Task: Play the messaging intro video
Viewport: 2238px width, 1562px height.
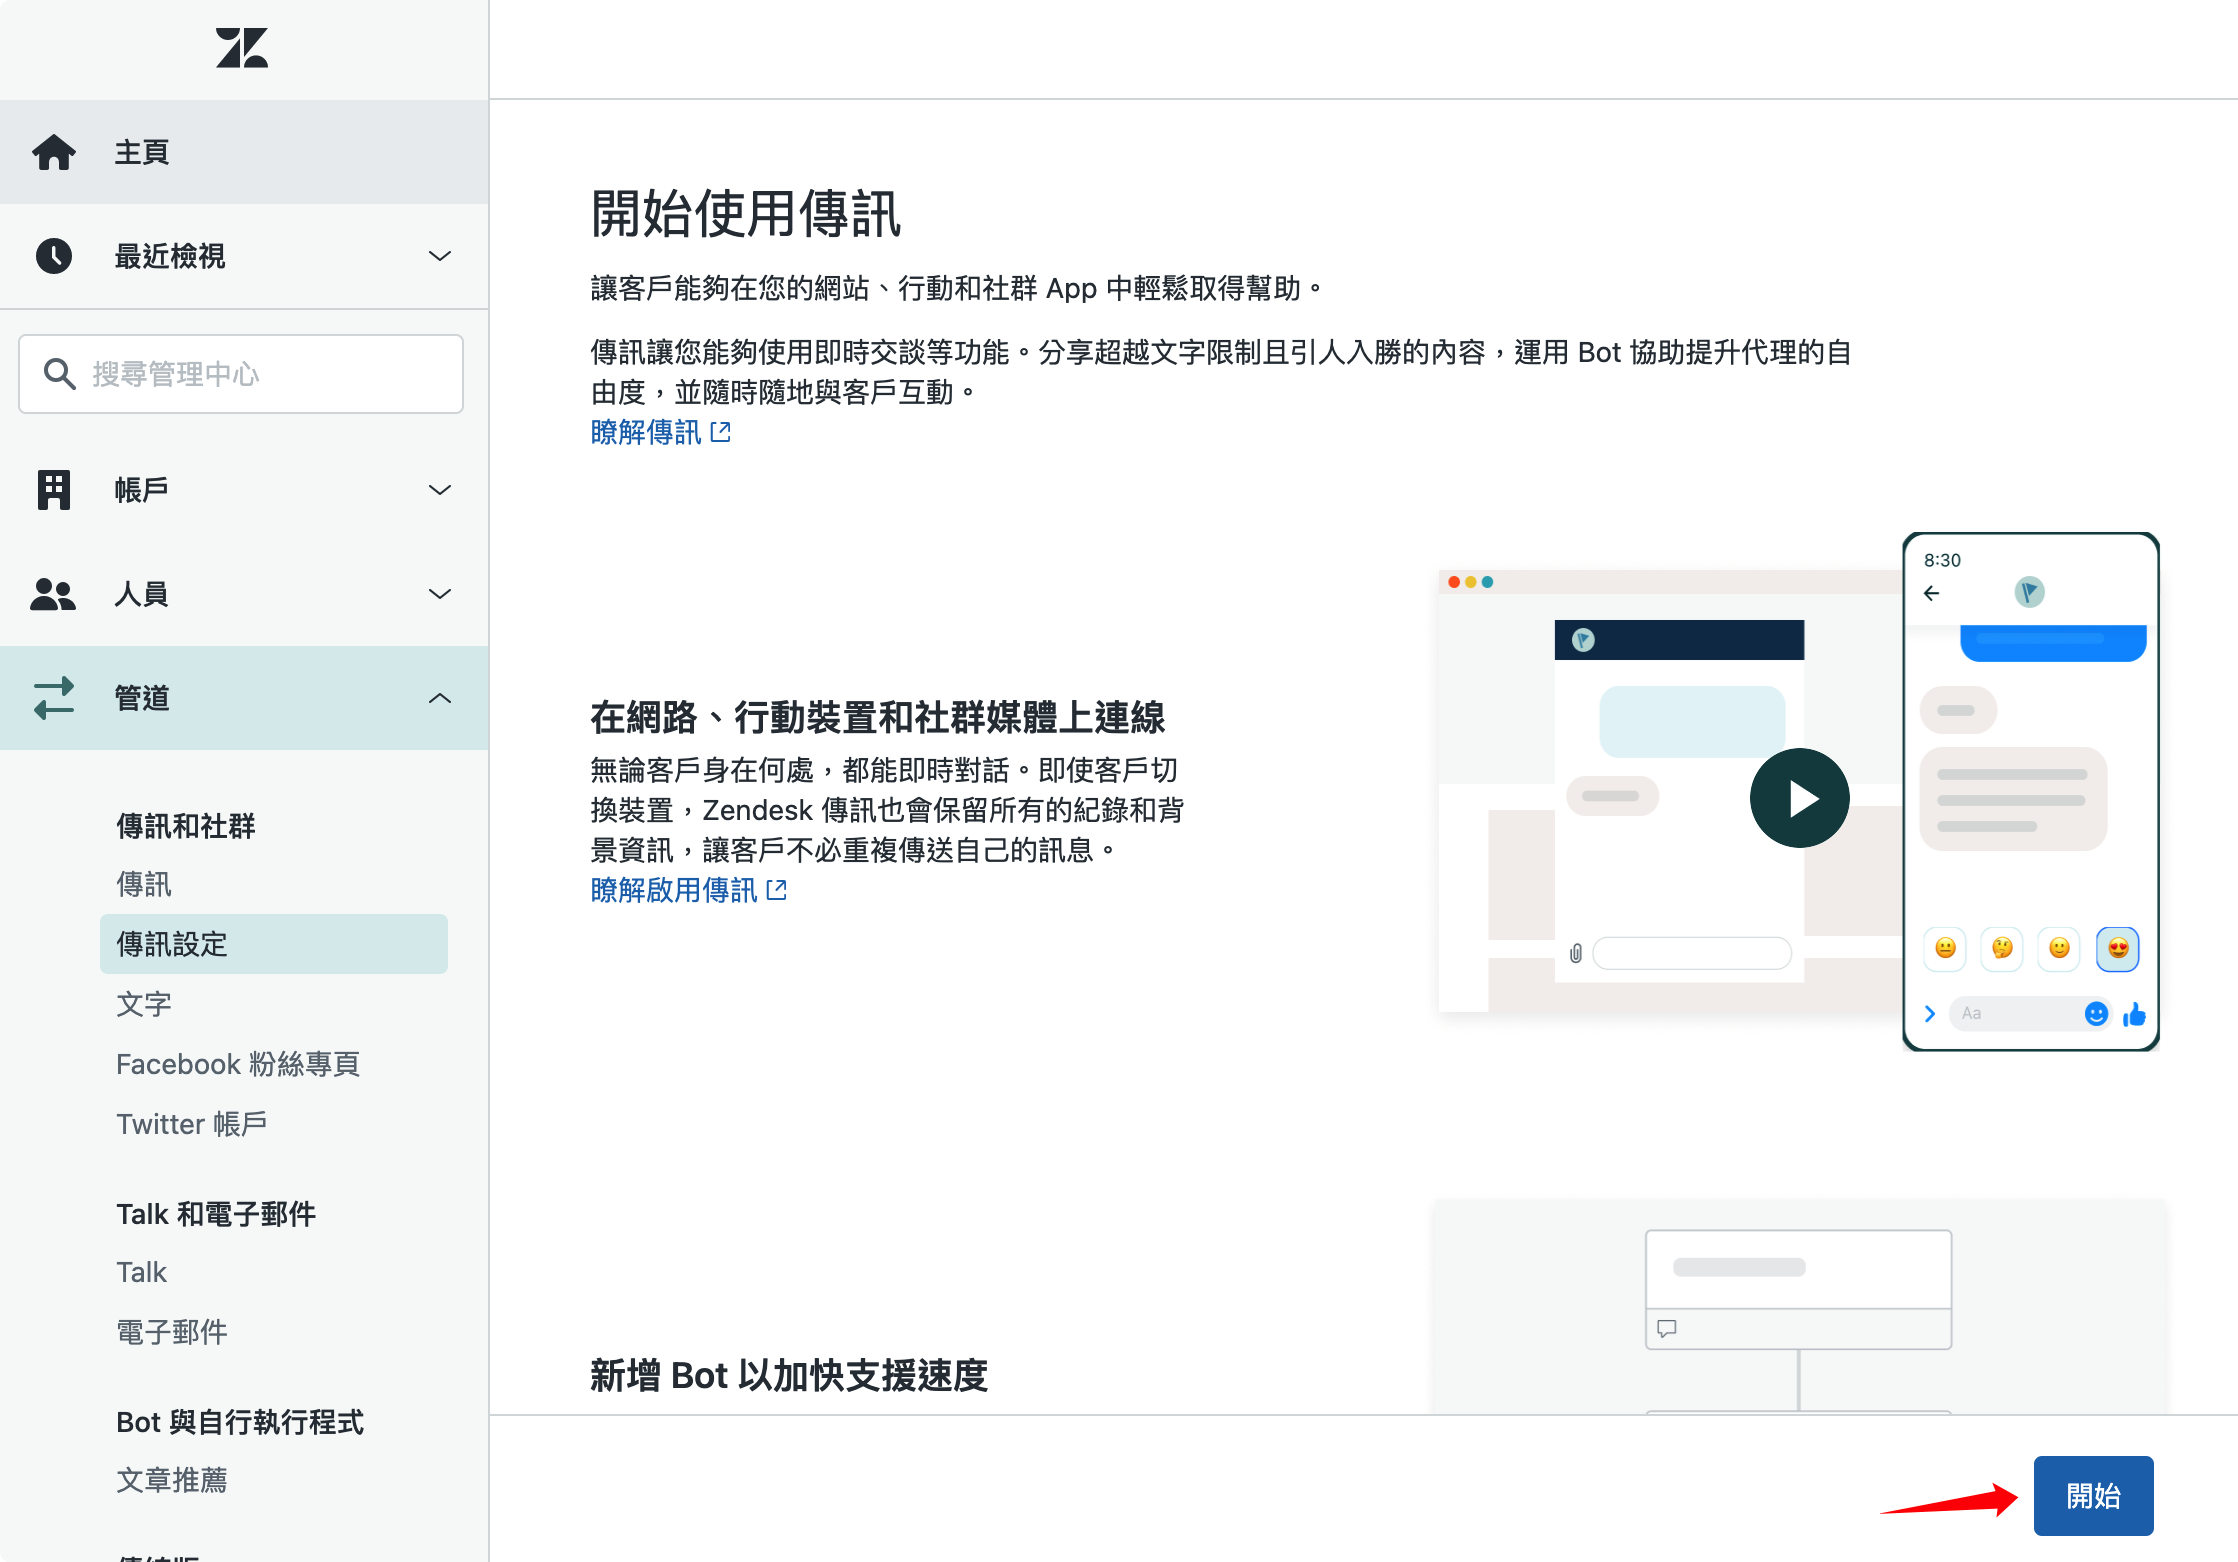Action: point(1799,798)
